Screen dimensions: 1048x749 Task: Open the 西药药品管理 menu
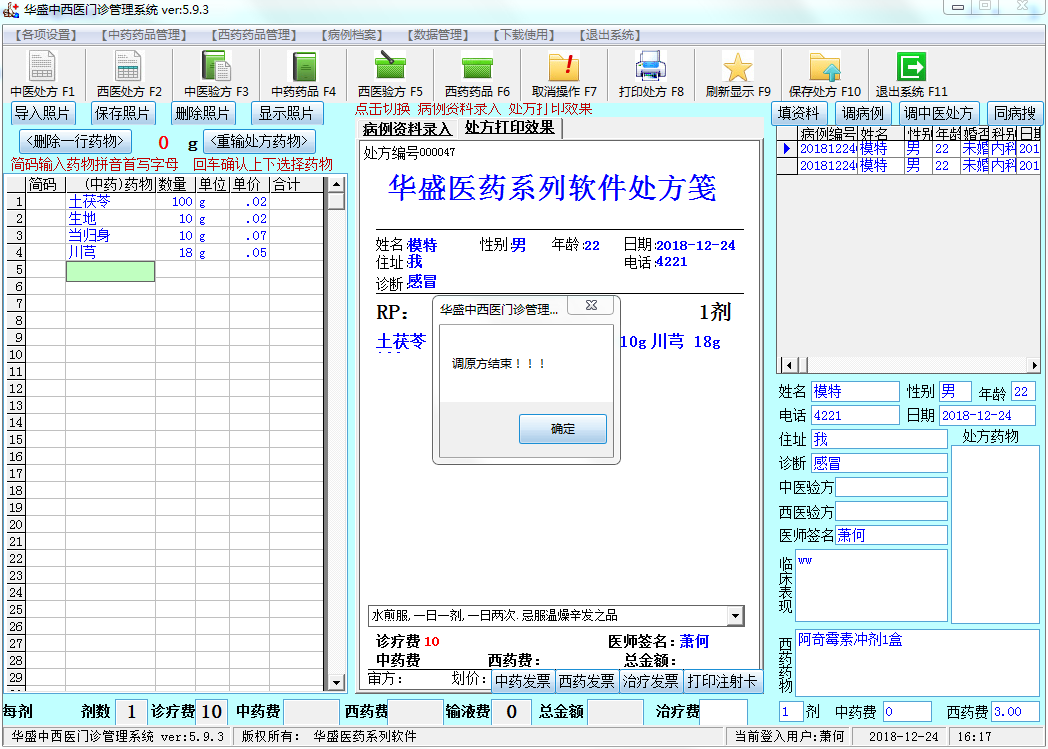[254, 35]
